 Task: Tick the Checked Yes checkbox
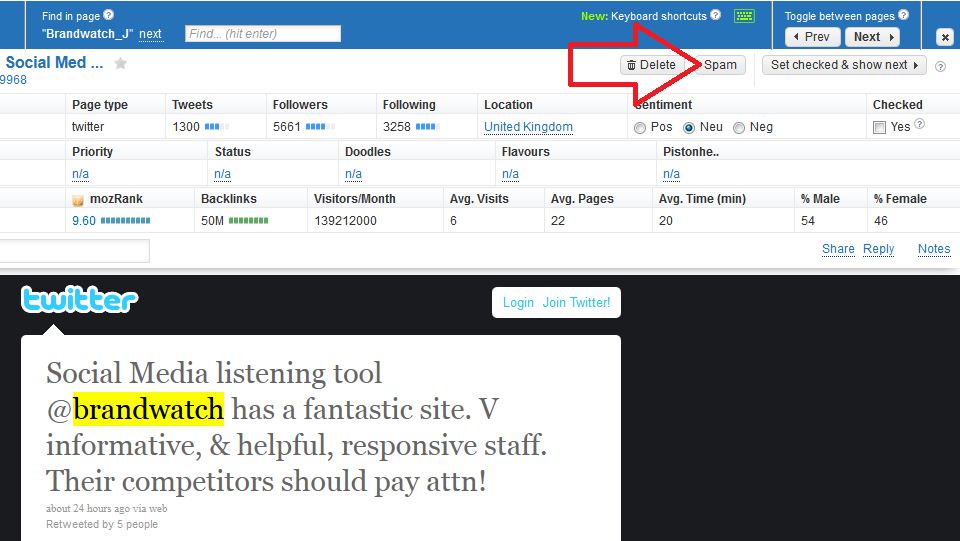[x=879, y=127]
